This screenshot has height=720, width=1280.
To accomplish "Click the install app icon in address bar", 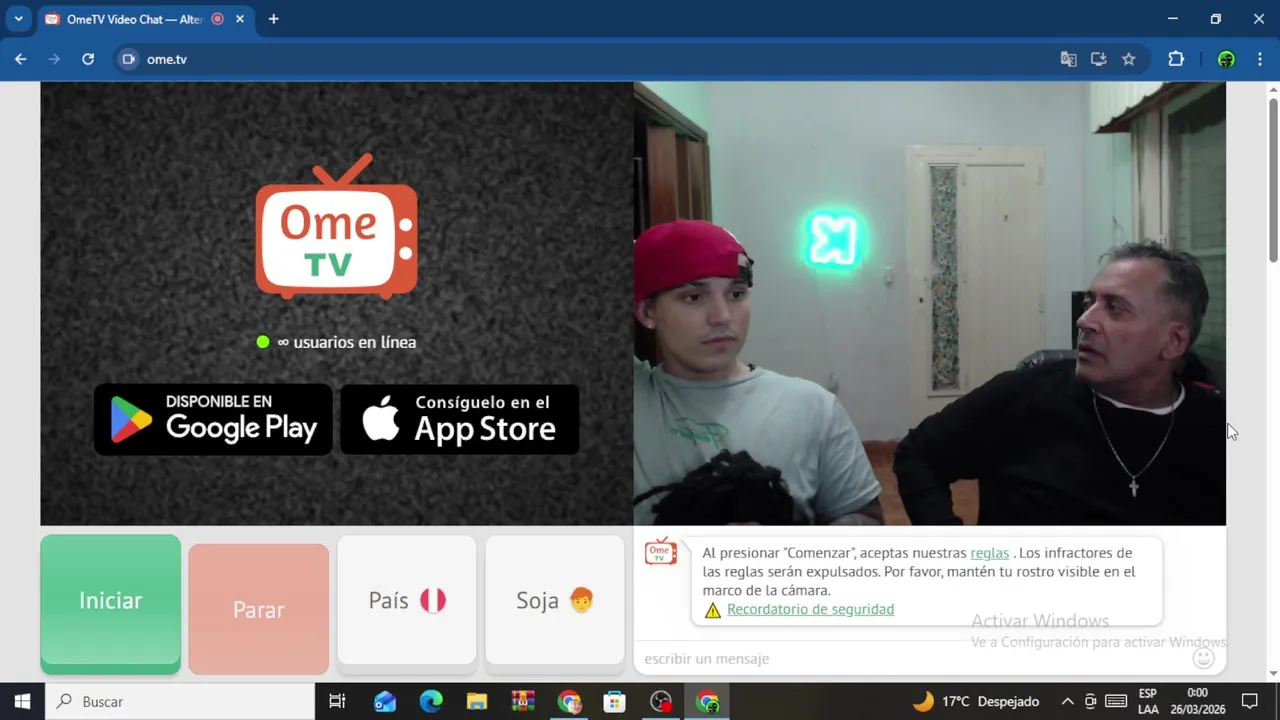I will (x=1098, y=59).
